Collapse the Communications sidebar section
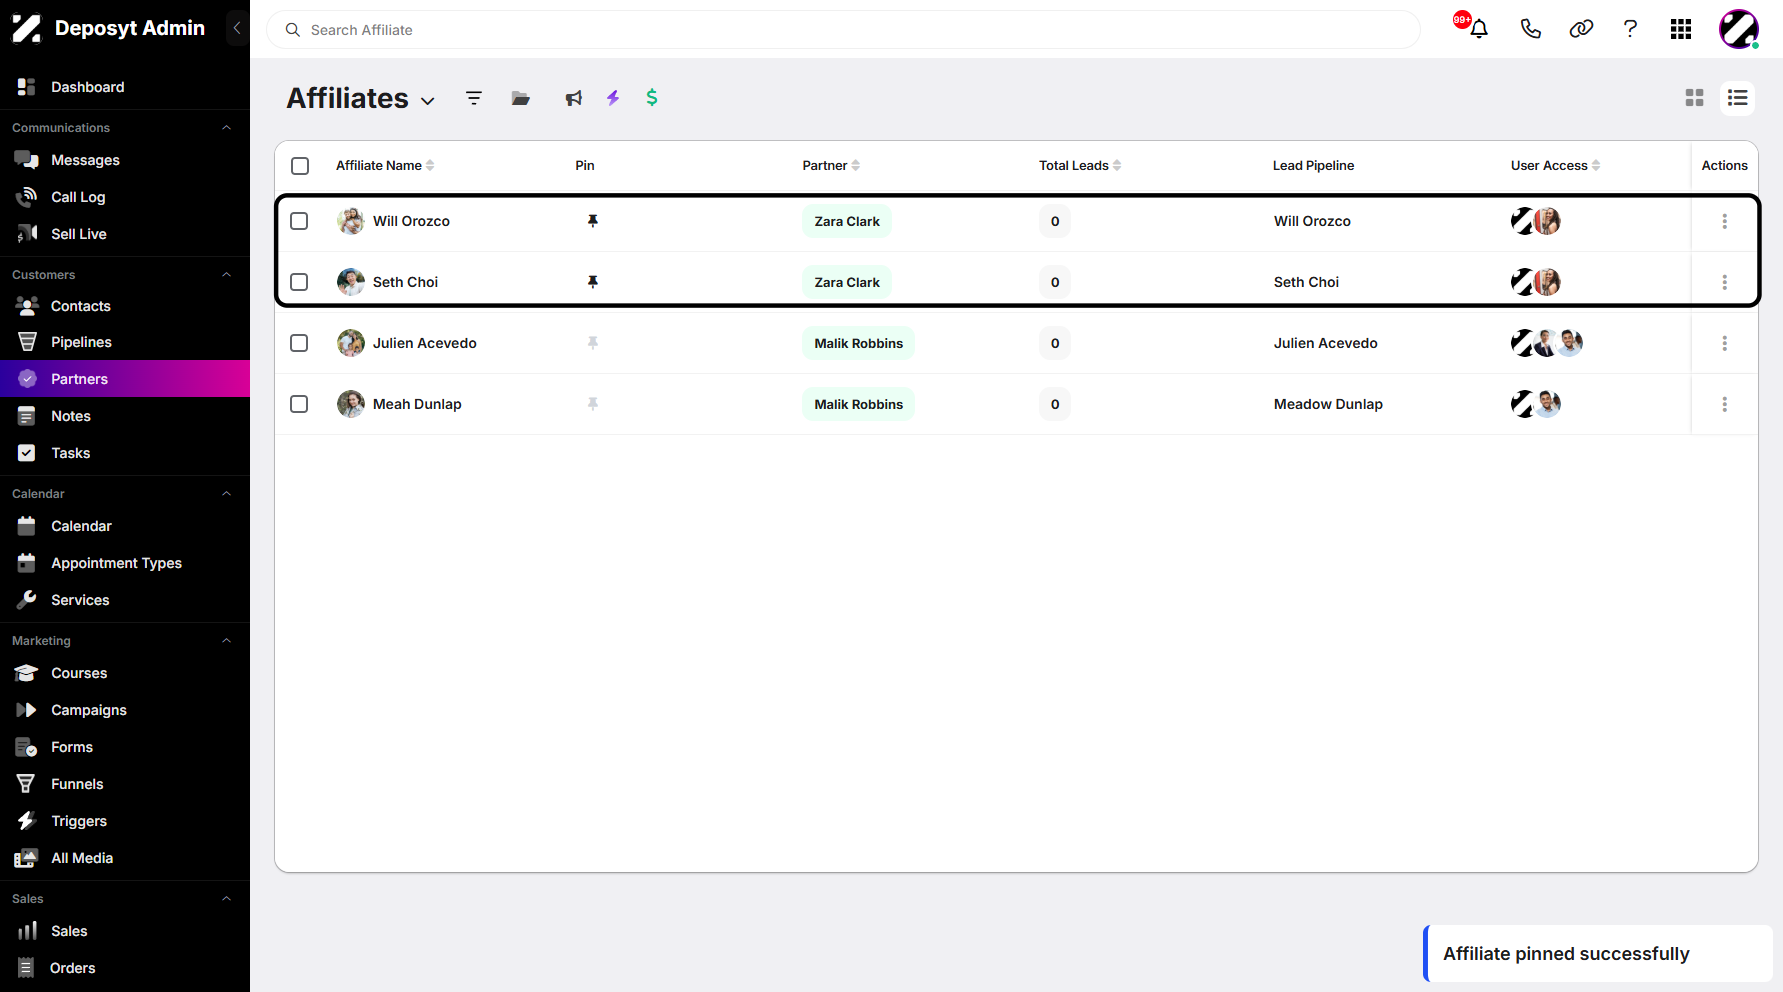 (x=226, y=128)
